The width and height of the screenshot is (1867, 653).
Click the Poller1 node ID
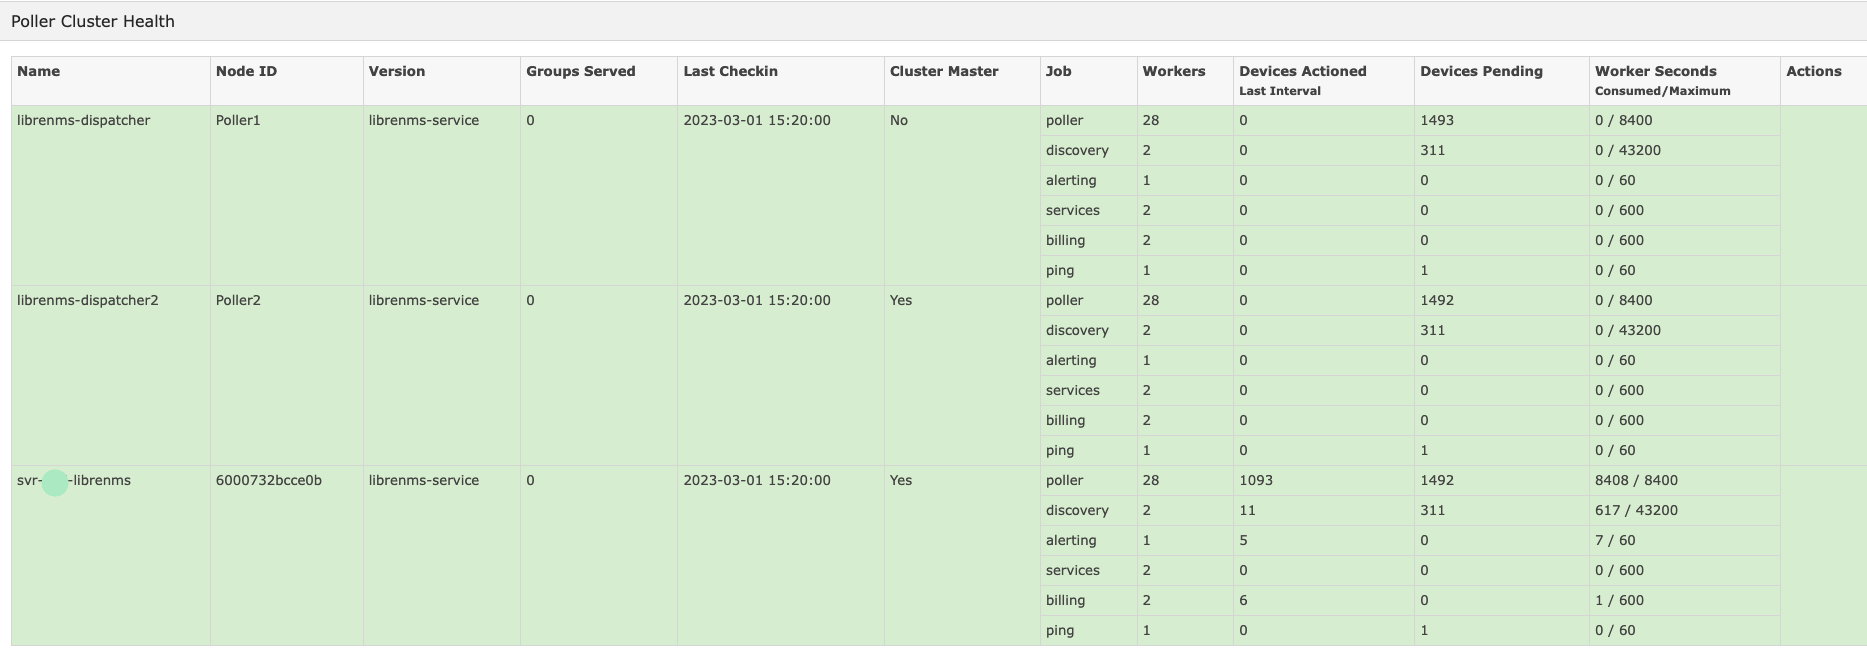pyautogui.click(x=238, y=120)
